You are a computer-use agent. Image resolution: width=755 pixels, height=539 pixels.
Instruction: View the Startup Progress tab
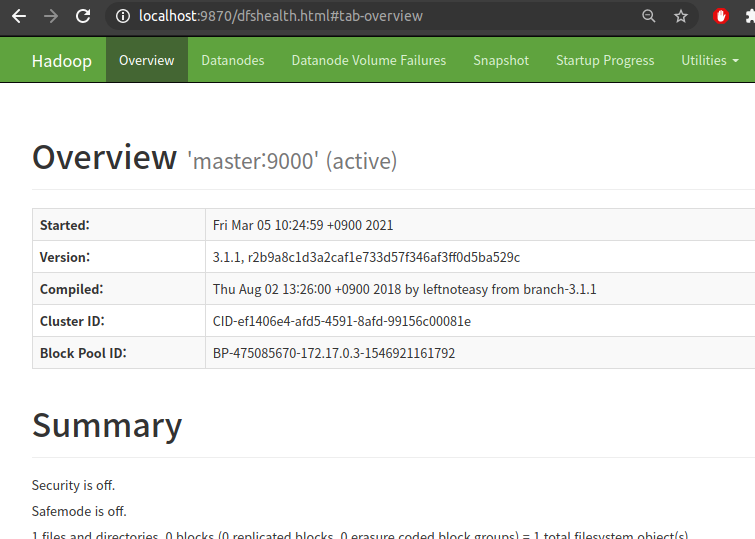(x=605, y=60)
